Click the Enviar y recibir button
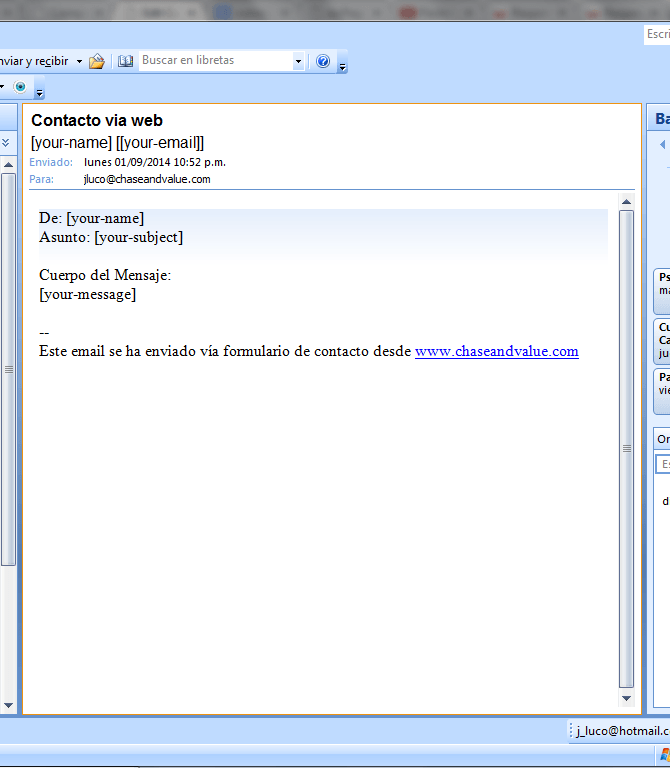 [33, 61]
